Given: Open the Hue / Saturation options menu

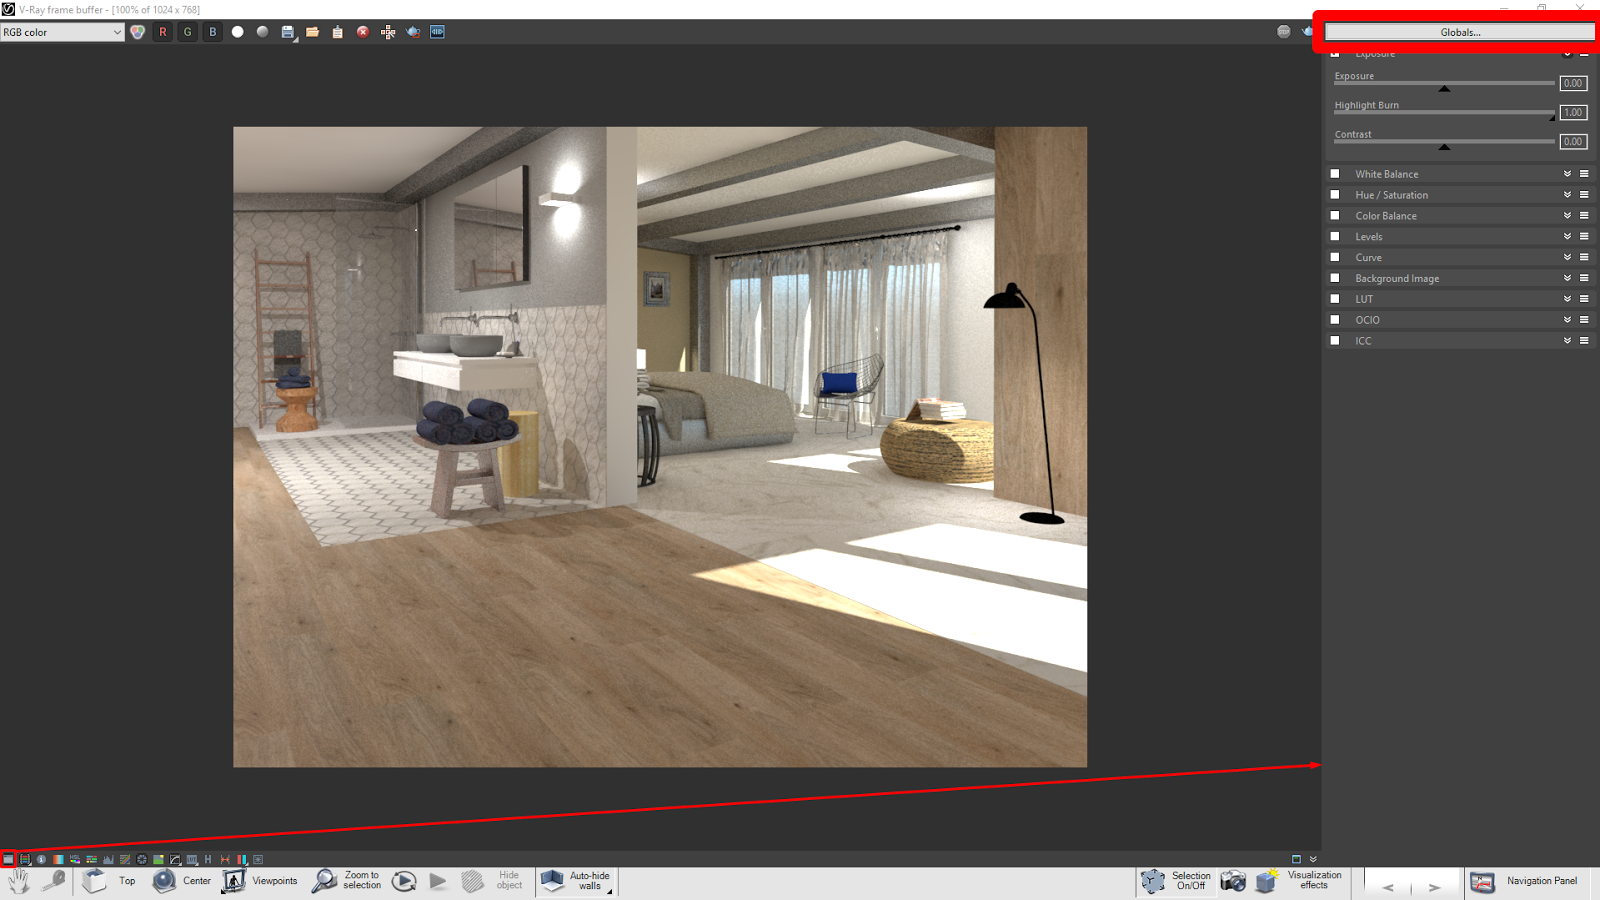Looking at the screenshot, I should point(1584,194).
